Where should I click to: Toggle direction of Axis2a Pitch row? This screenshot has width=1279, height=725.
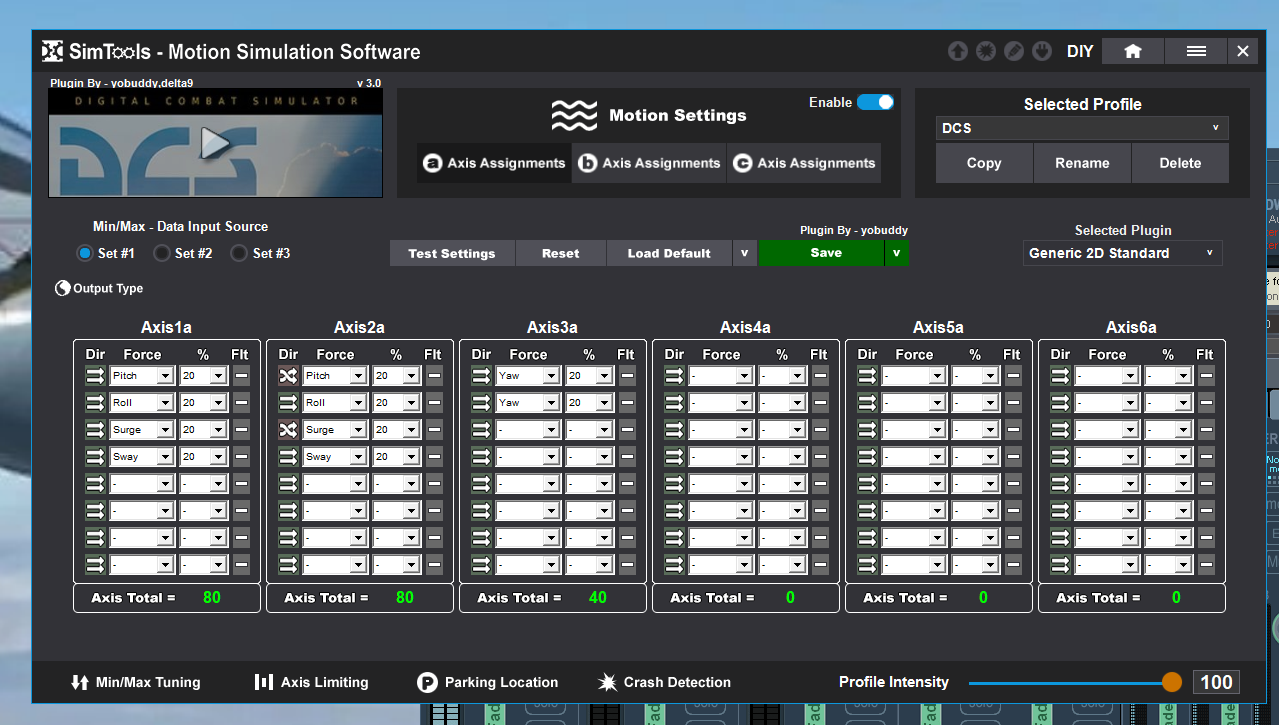point(288,376)
